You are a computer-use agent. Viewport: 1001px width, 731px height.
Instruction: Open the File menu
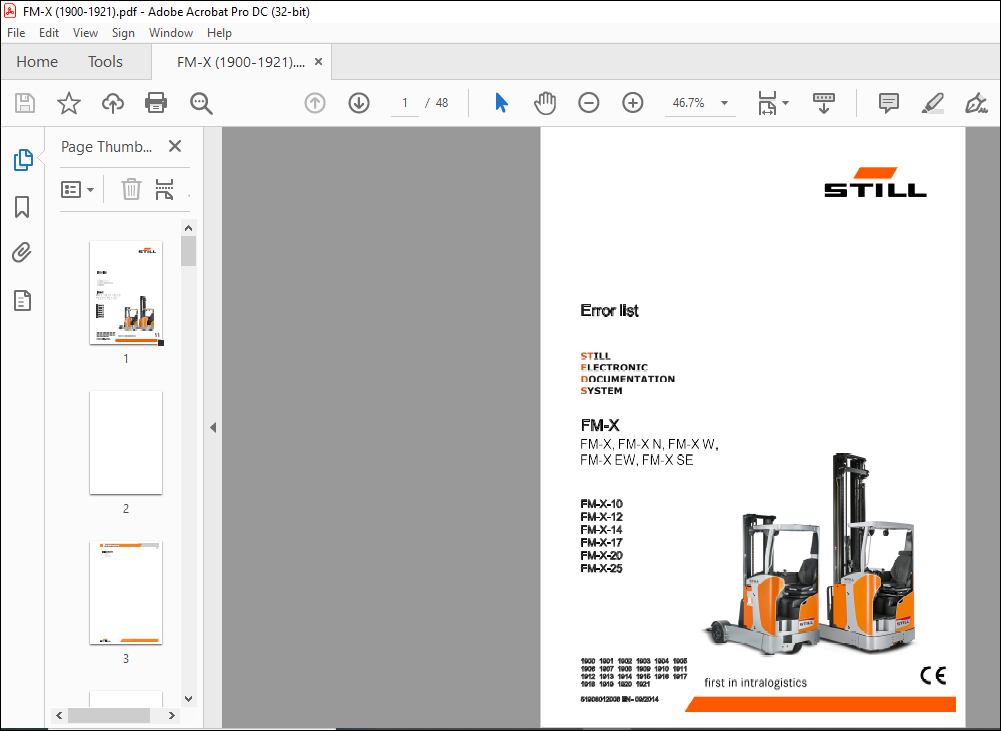(16, 33)
